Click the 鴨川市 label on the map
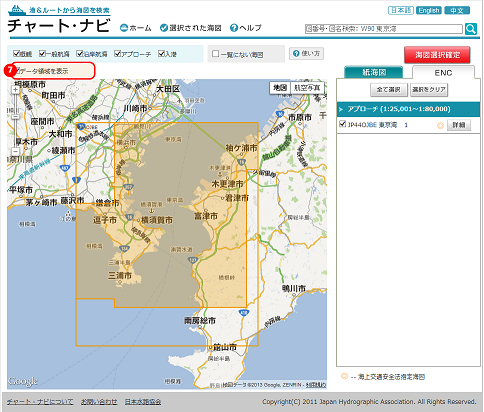484x412 pixels. 294,288
